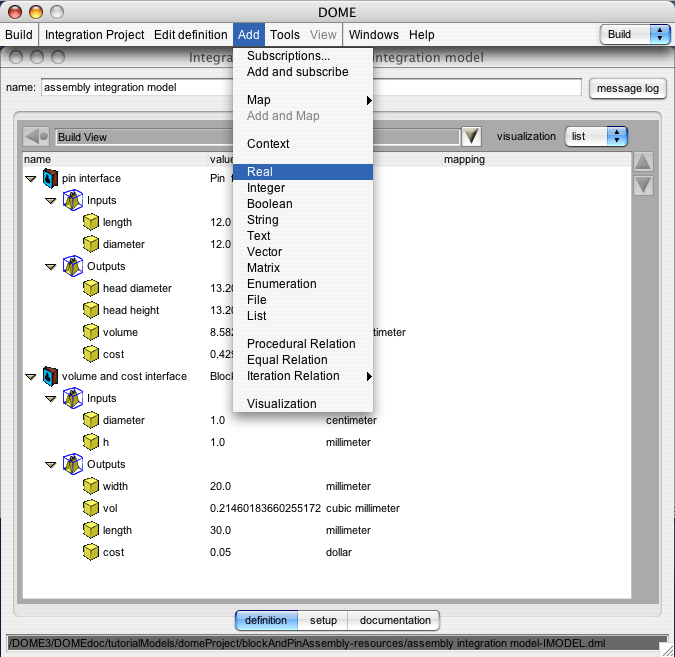Click the cube icon for head diameter
Viewport: 675px width, 657px height.
[91, 288]
